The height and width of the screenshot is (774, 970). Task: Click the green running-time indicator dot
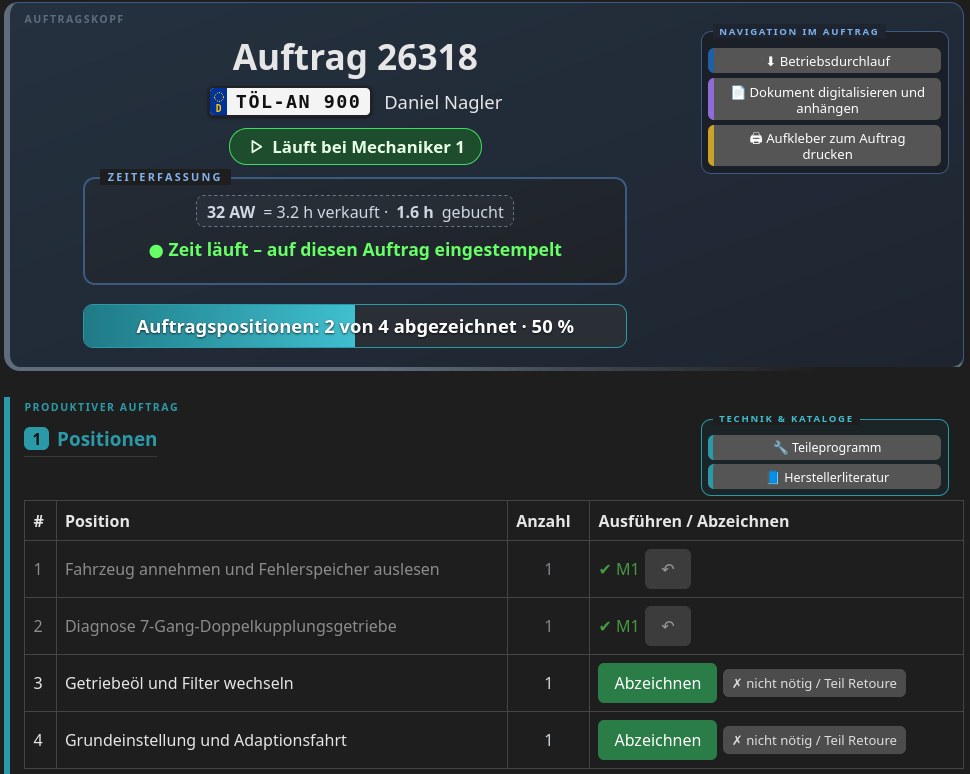coord(156,251)
